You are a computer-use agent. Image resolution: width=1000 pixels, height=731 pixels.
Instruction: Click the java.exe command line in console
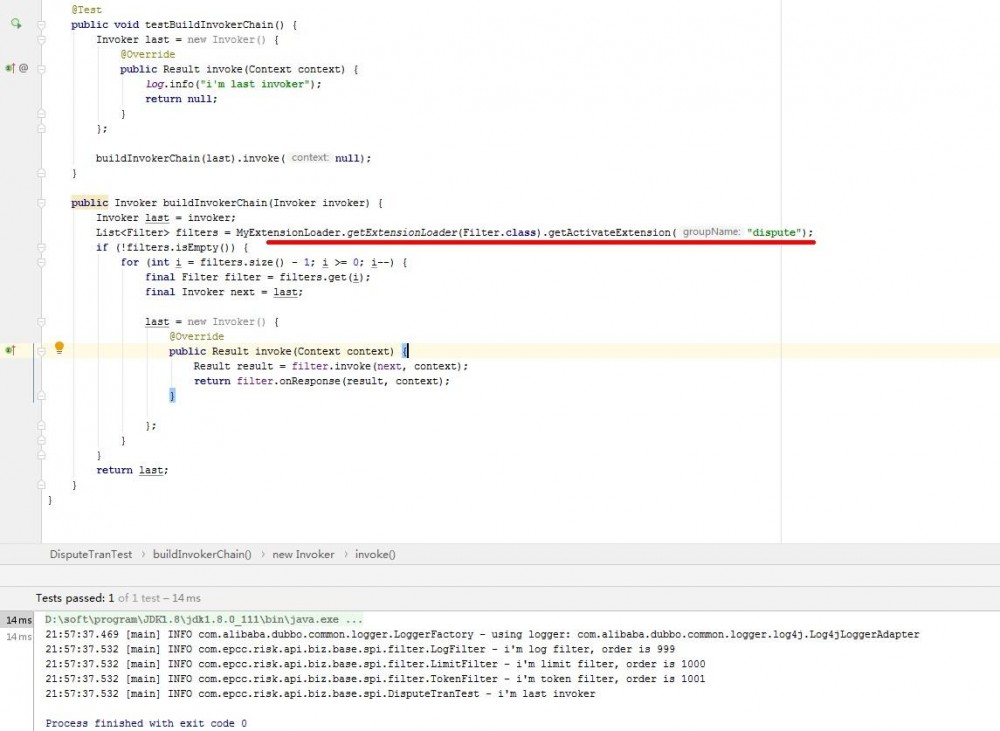(x=203, y=619)
